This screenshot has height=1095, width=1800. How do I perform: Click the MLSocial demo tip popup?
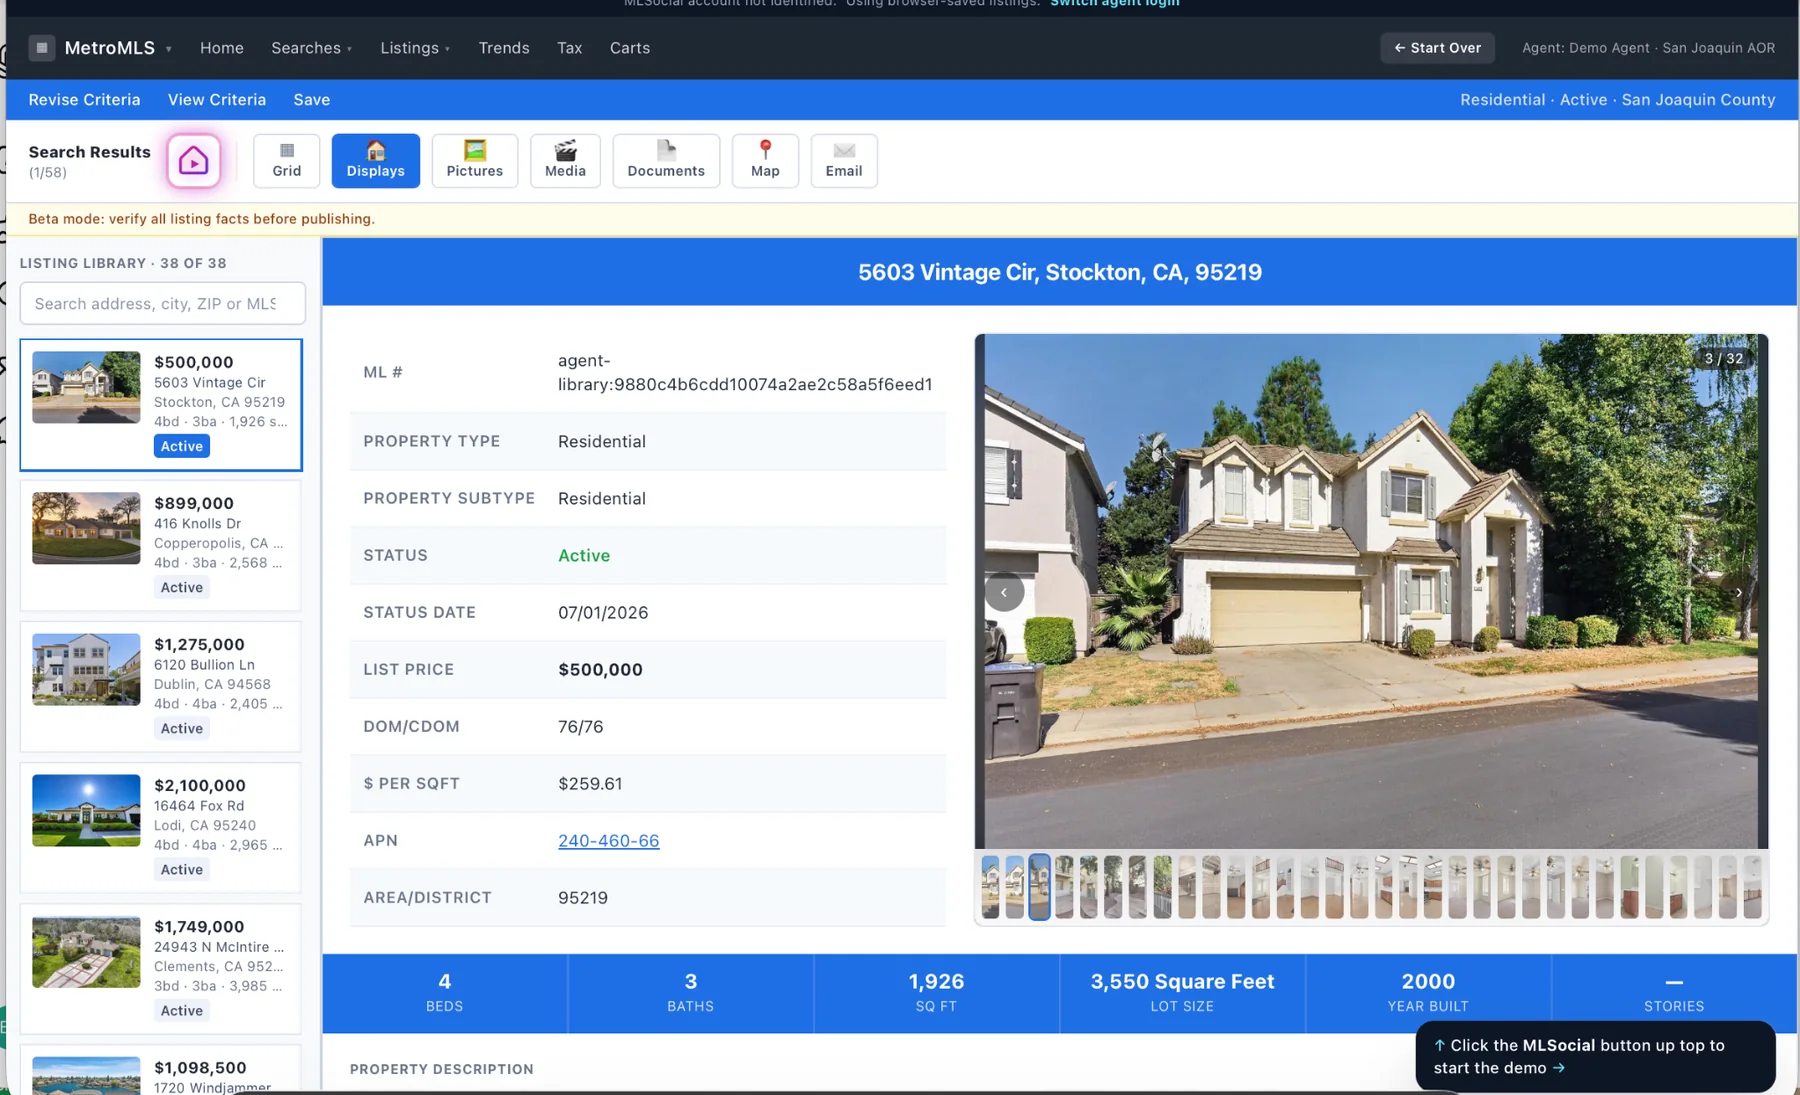click(x=1595, y=1056)
